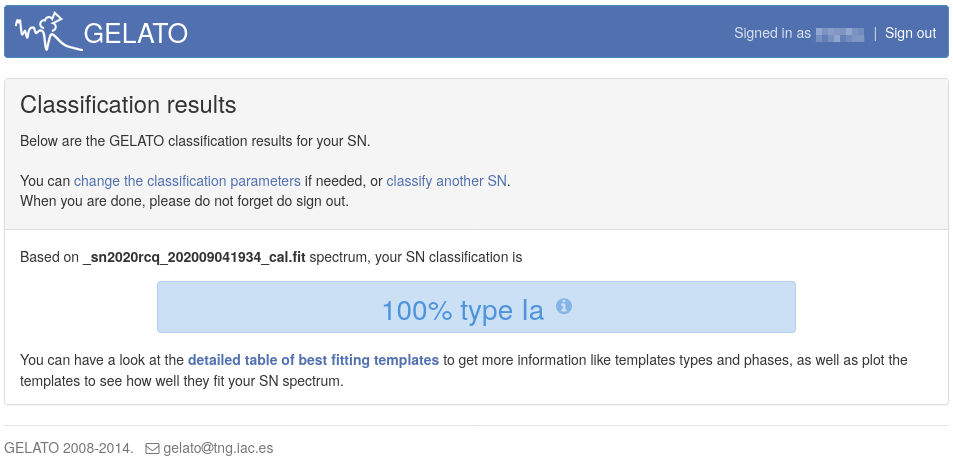Click the 100% type Ia result text
The width and height of the screenshot is (953, 461).
(462, 310)
